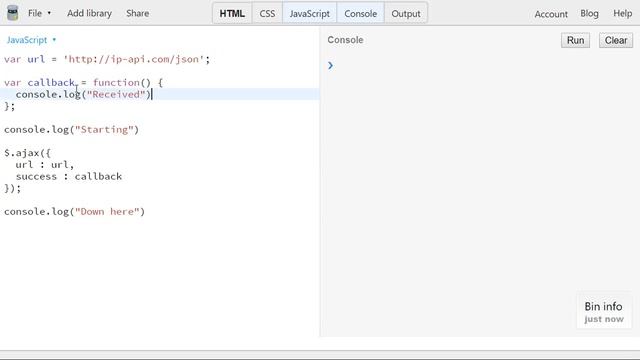Click the 'var callback = function()' line
The height and width of the screenshot is (360, 640).
[x=83, y=82]
